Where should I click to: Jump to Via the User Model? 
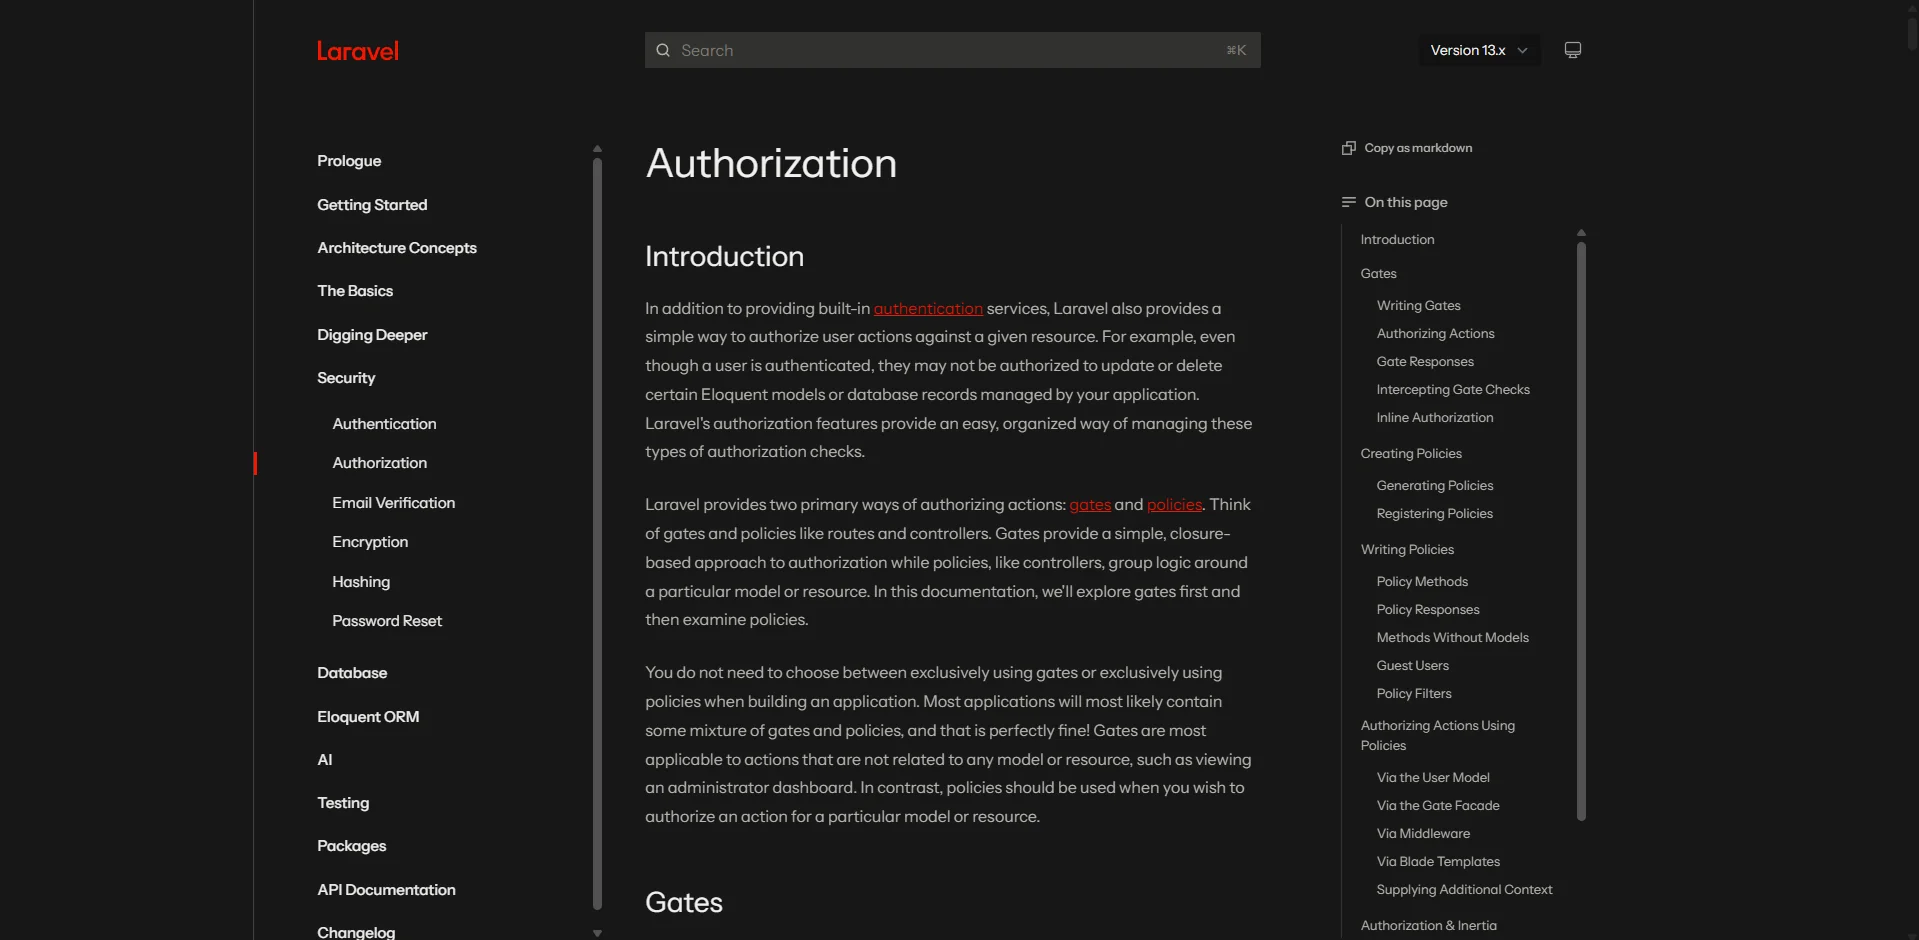pyautogui.click(x=1433, y=778)
